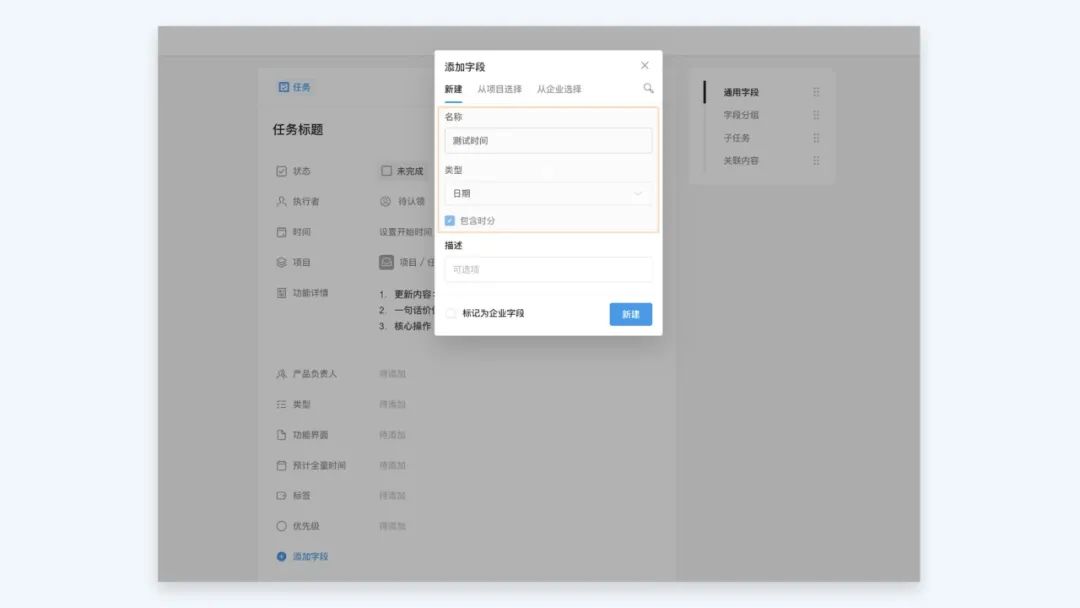Image resolution: width=1080 pixels, height=608 pixels.
Task: Uncheck the 包含时分 checkbox
Action: (x=450, y=220)
